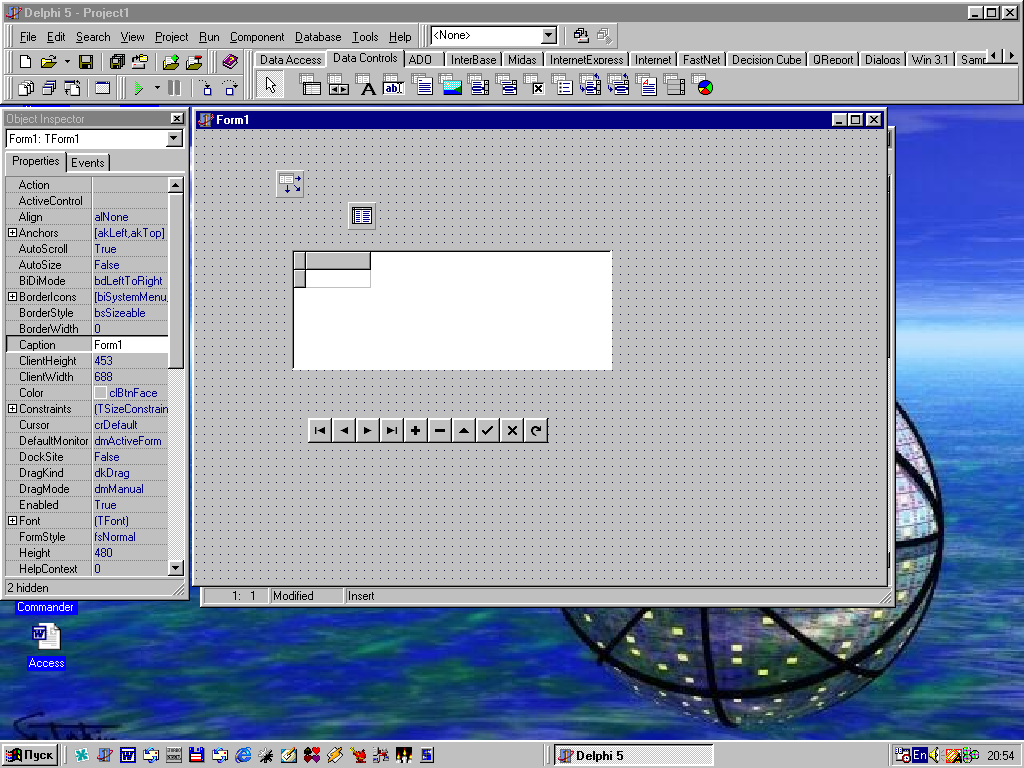Click the New Form icon
Image resolution: width=1024 pixels, height=768 pixels.
pyautogui.click(x=103, y=88)
